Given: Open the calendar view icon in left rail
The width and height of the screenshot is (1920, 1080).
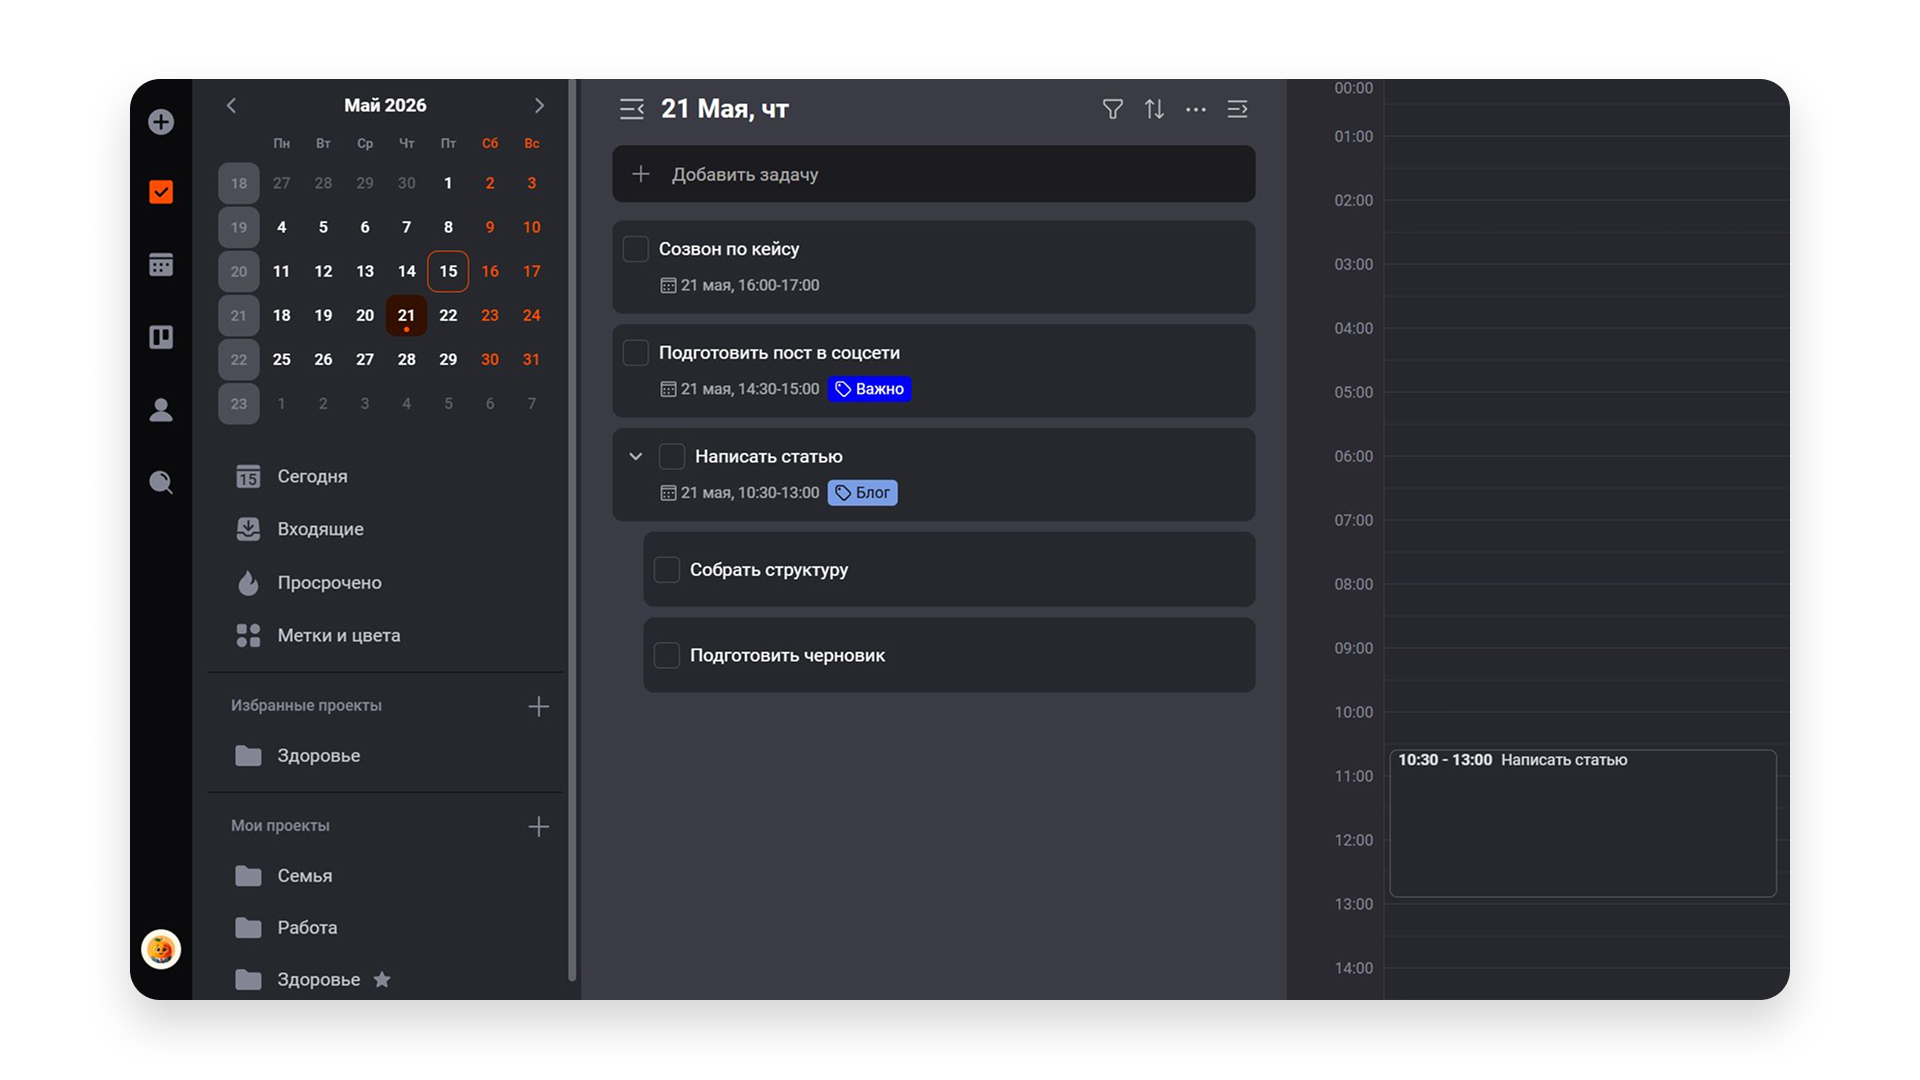Looking at the screenshot, I should (x=161, y=264).
